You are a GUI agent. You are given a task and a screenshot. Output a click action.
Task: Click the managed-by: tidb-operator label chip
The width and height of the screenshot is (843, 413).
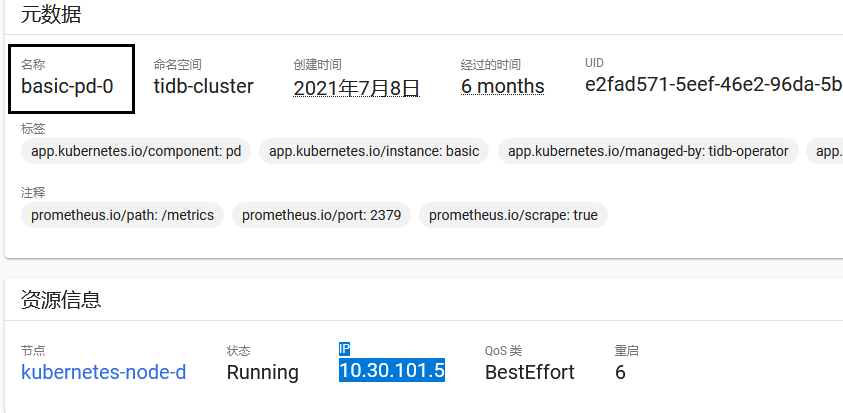648,151
